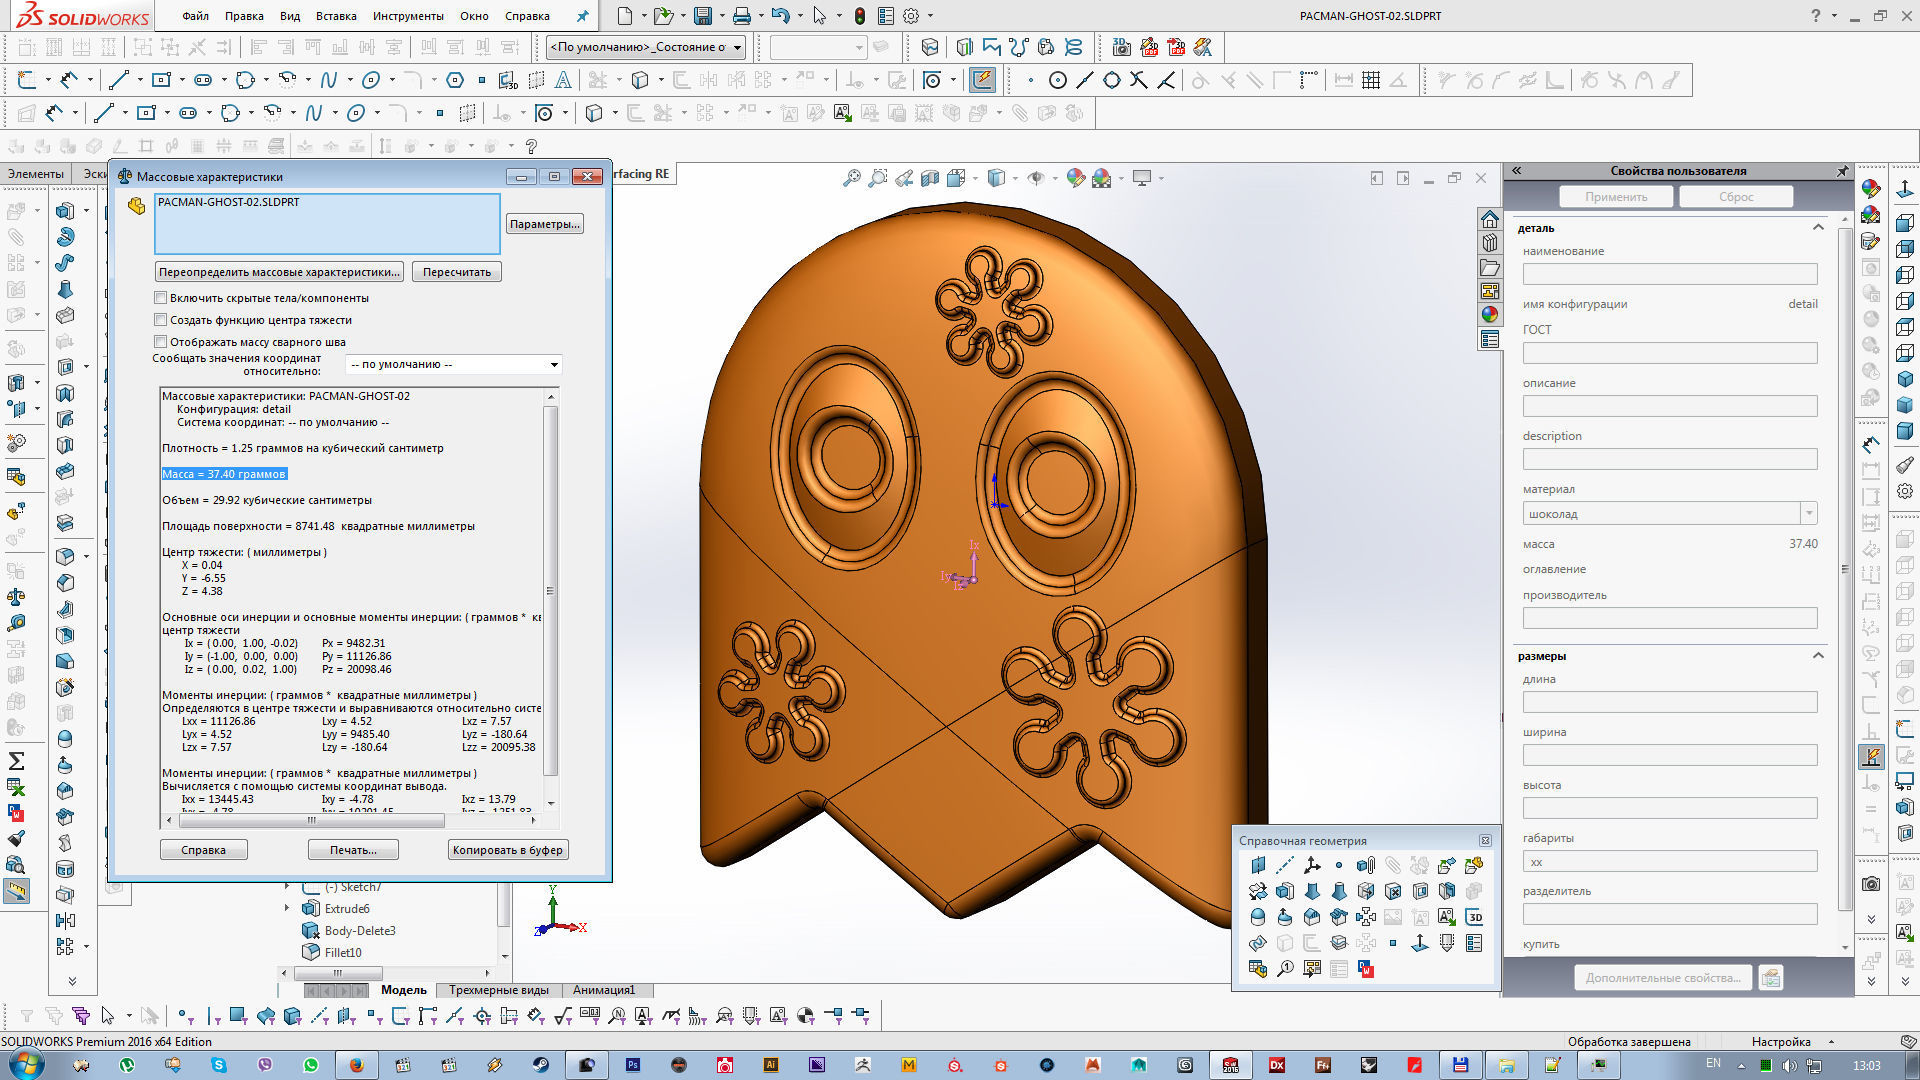Image resolution: width=1920 pixels, height=1080 pixels.
Task: Click the Plane icon in Reference Geometry panel
Action: coord(1258,865)
